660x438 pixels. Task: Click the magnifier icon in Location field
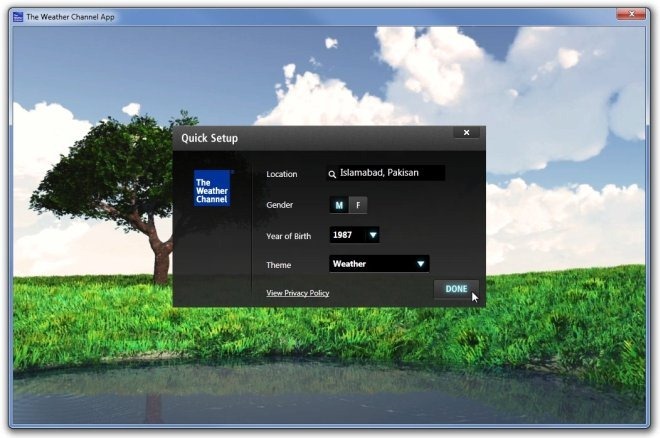click(332, 174)
